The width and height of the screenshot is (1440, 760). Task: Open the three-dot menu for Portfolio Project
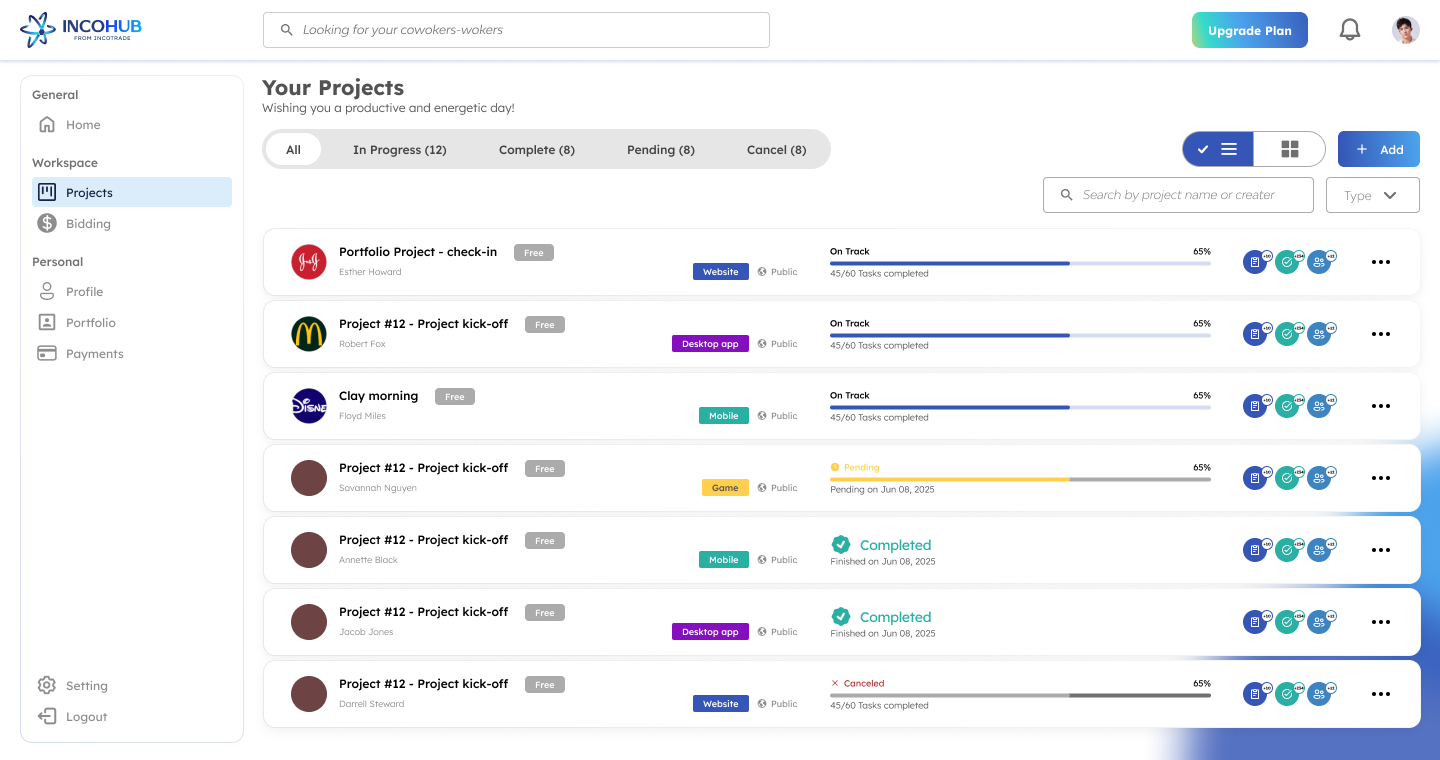(1381, 262)
